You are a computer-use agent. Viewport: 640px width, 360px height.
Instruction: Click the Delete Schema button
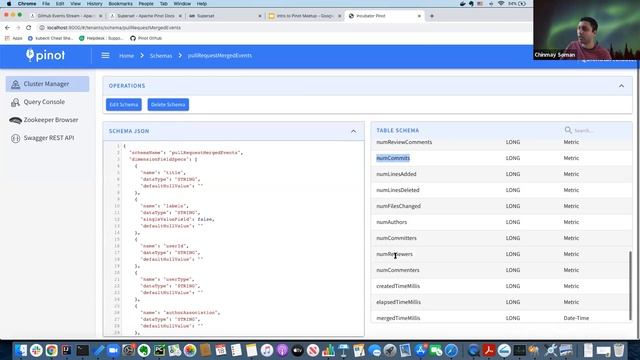168,104
